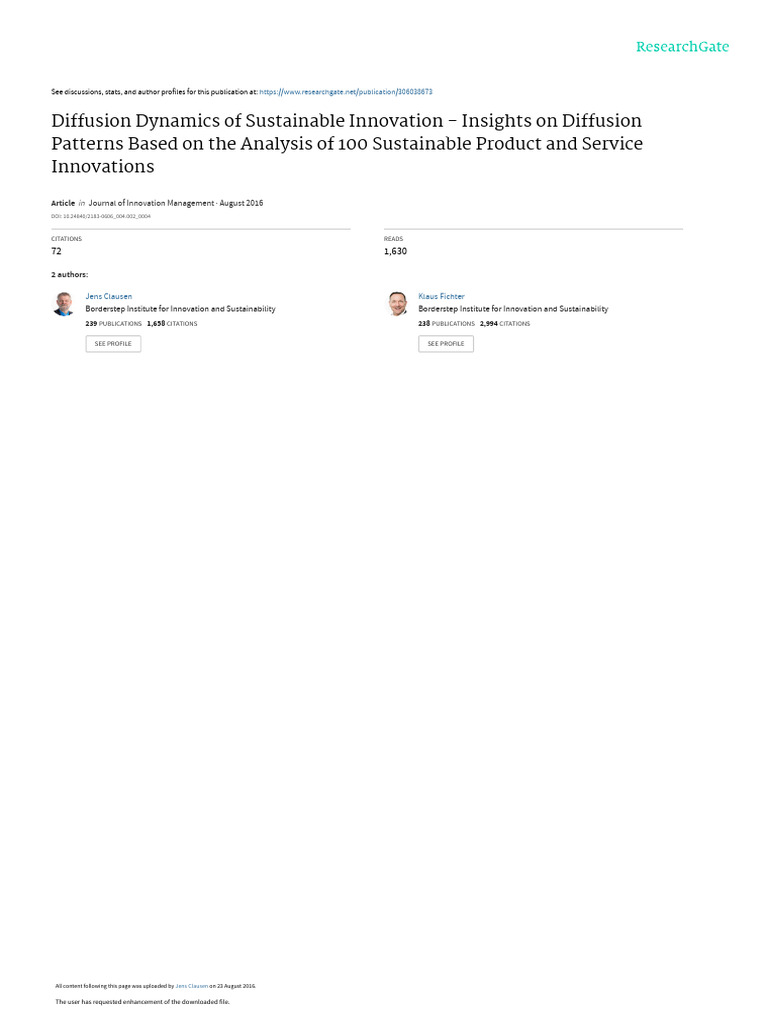Click Jens Clausen's 1,658 citations stat
768x1024 pixels.
click(x=172, y=324)
